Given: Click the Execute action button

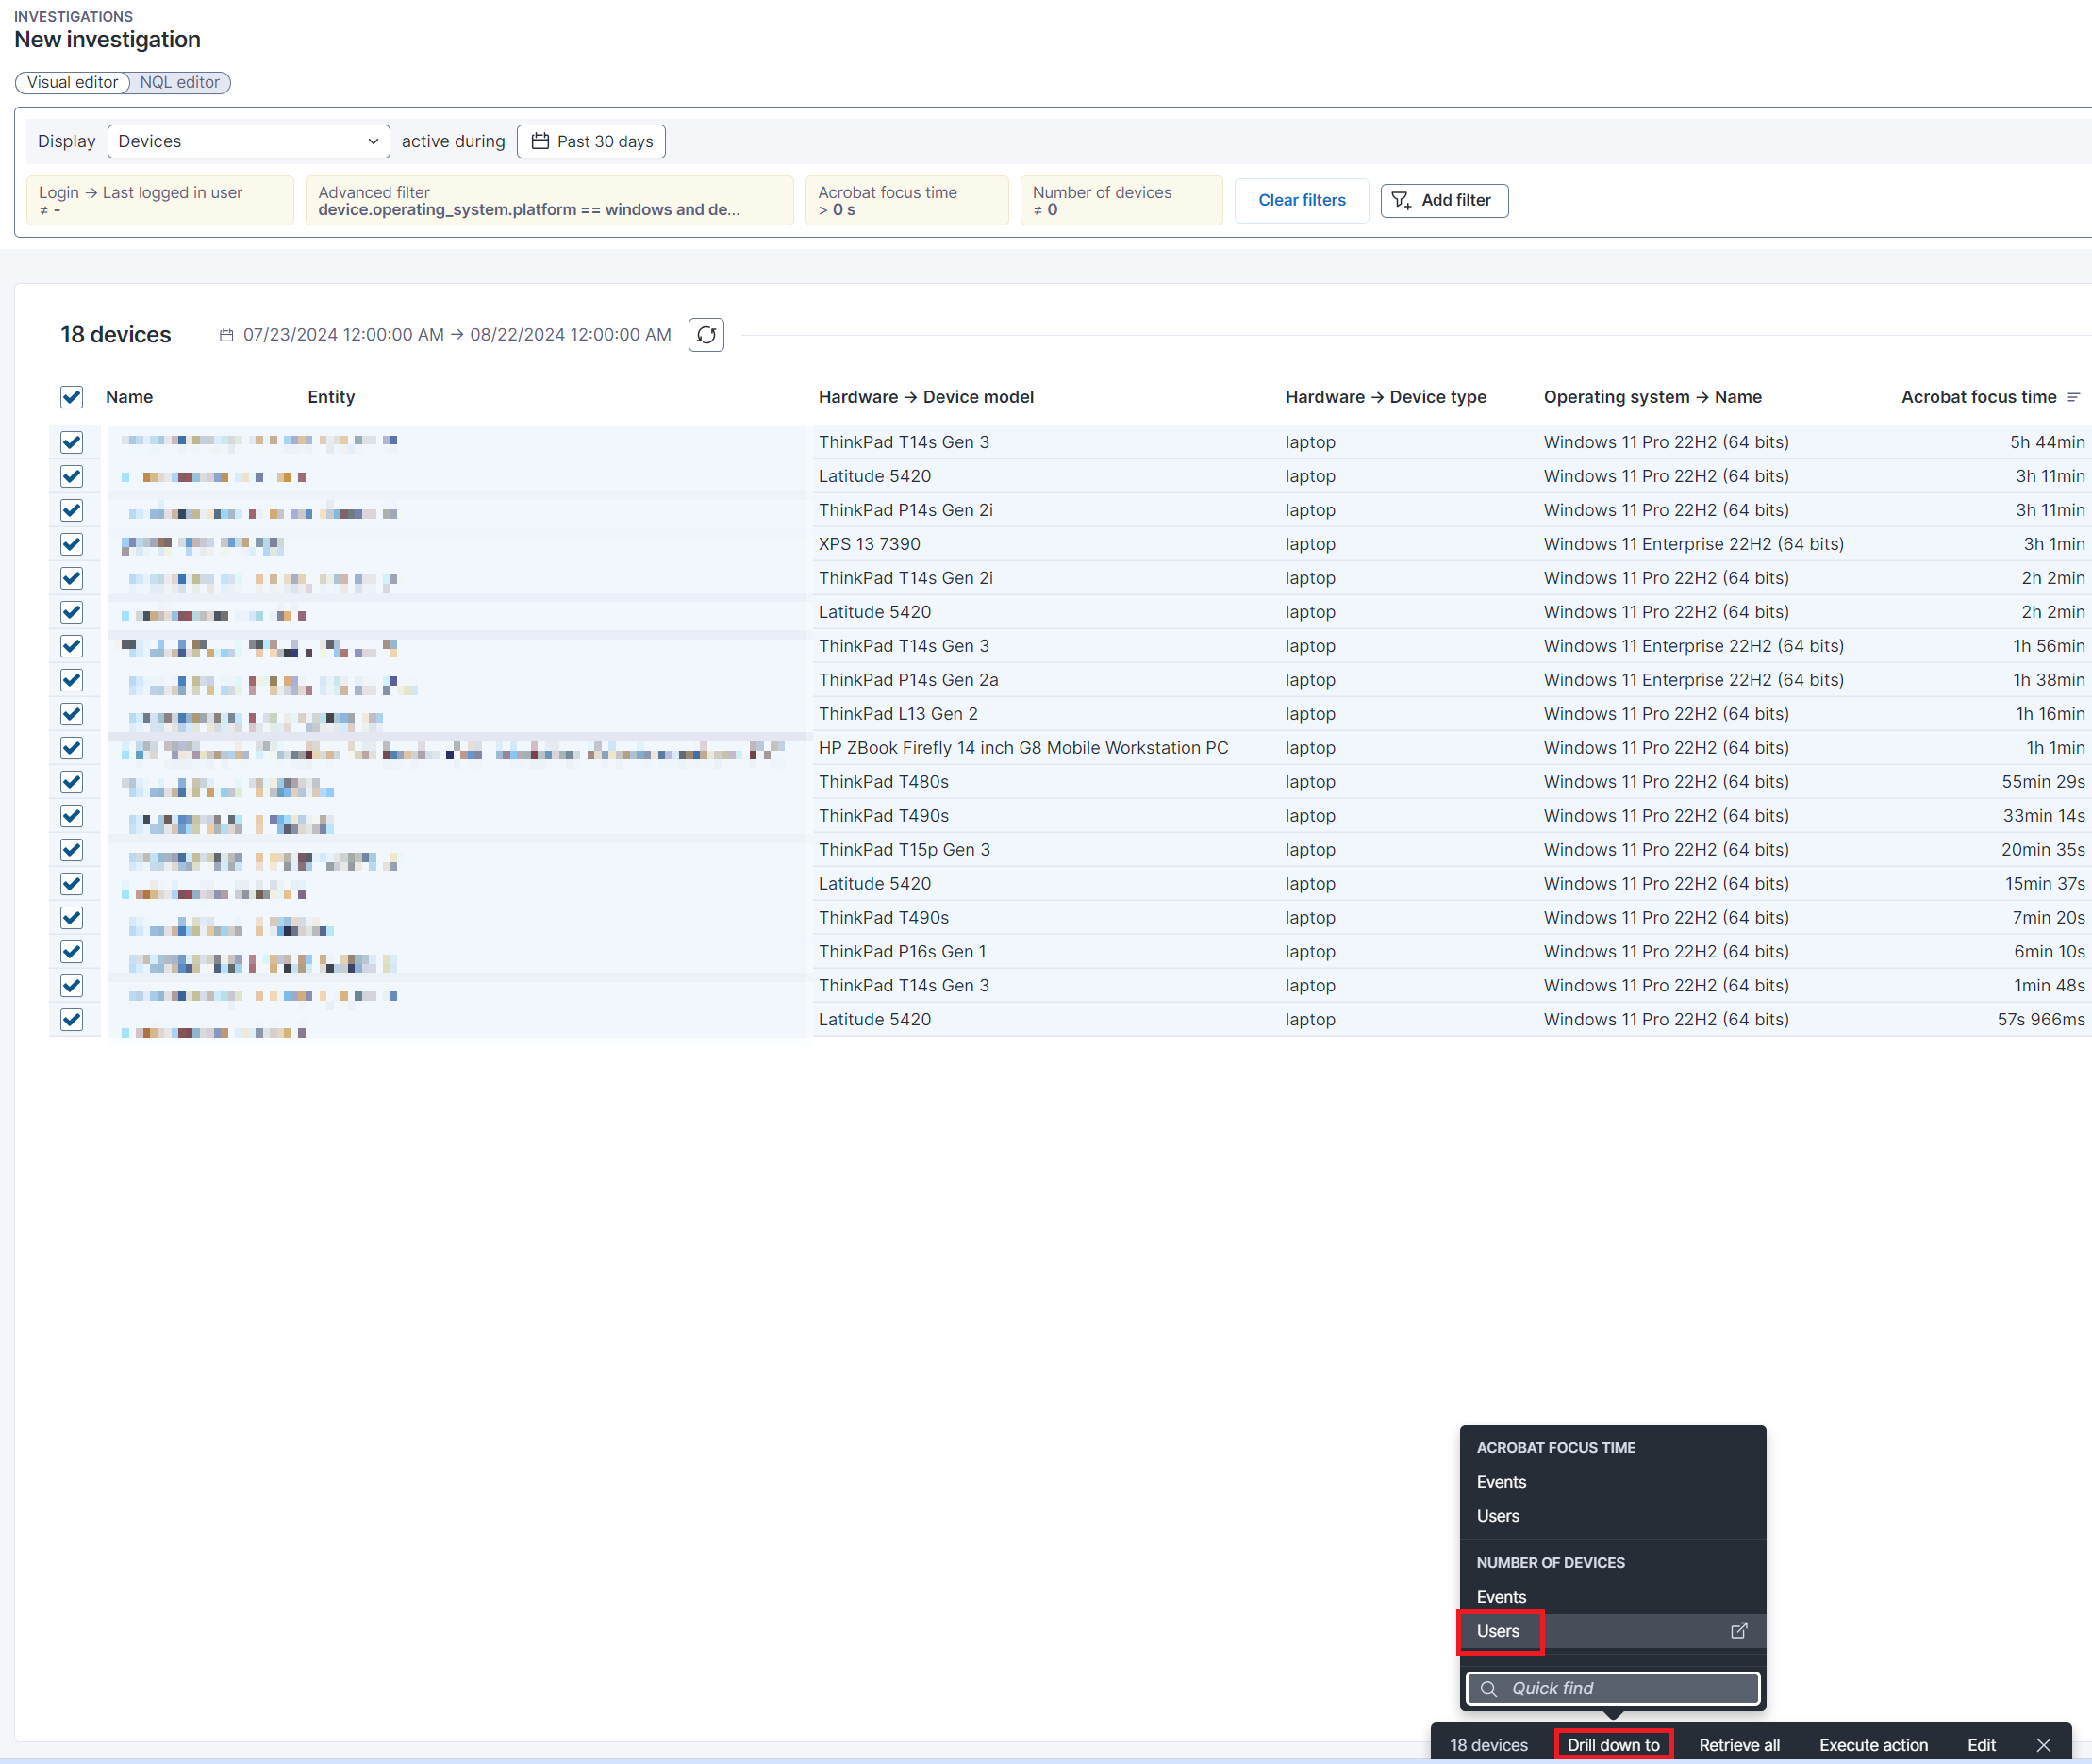Looking at the screenshot, I should [1873, 1745].
